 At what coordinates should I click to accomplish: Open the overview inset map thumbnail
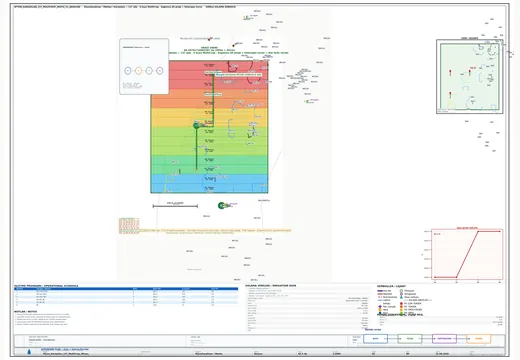click(x=470, y=77)
